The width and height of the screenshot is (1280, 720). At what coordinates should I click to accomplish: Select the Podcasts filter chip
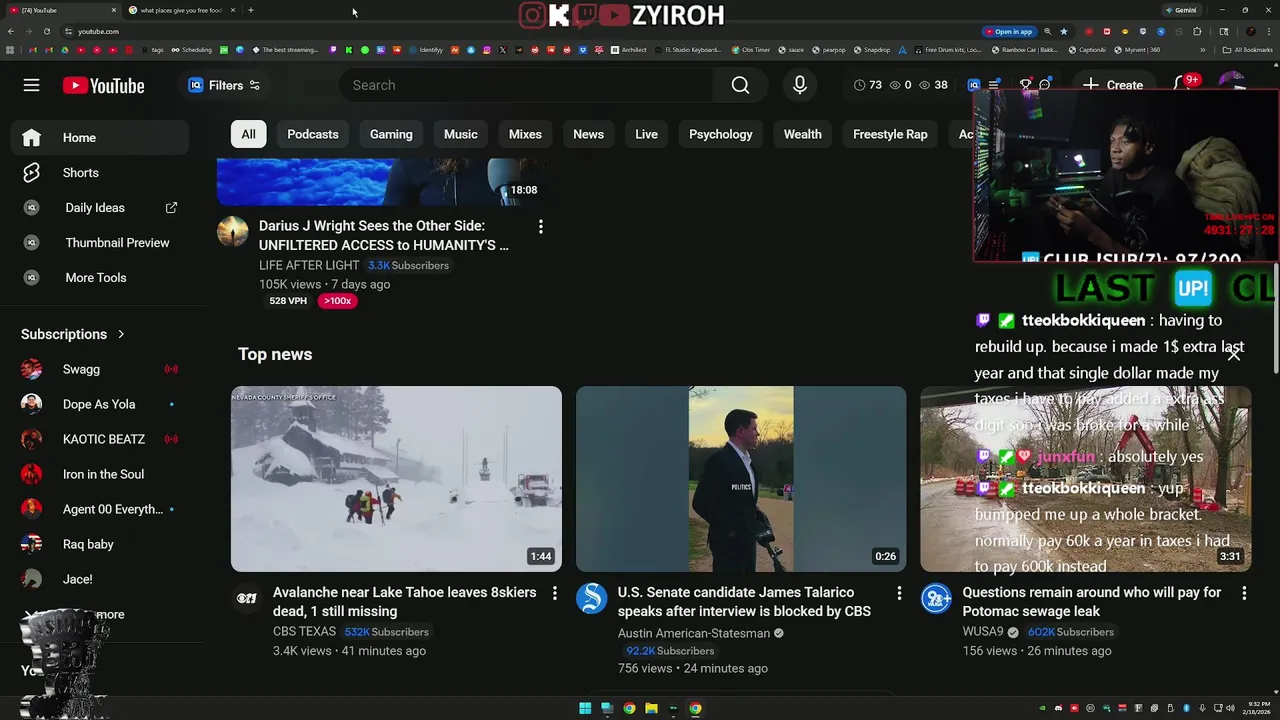pos(313,134)
